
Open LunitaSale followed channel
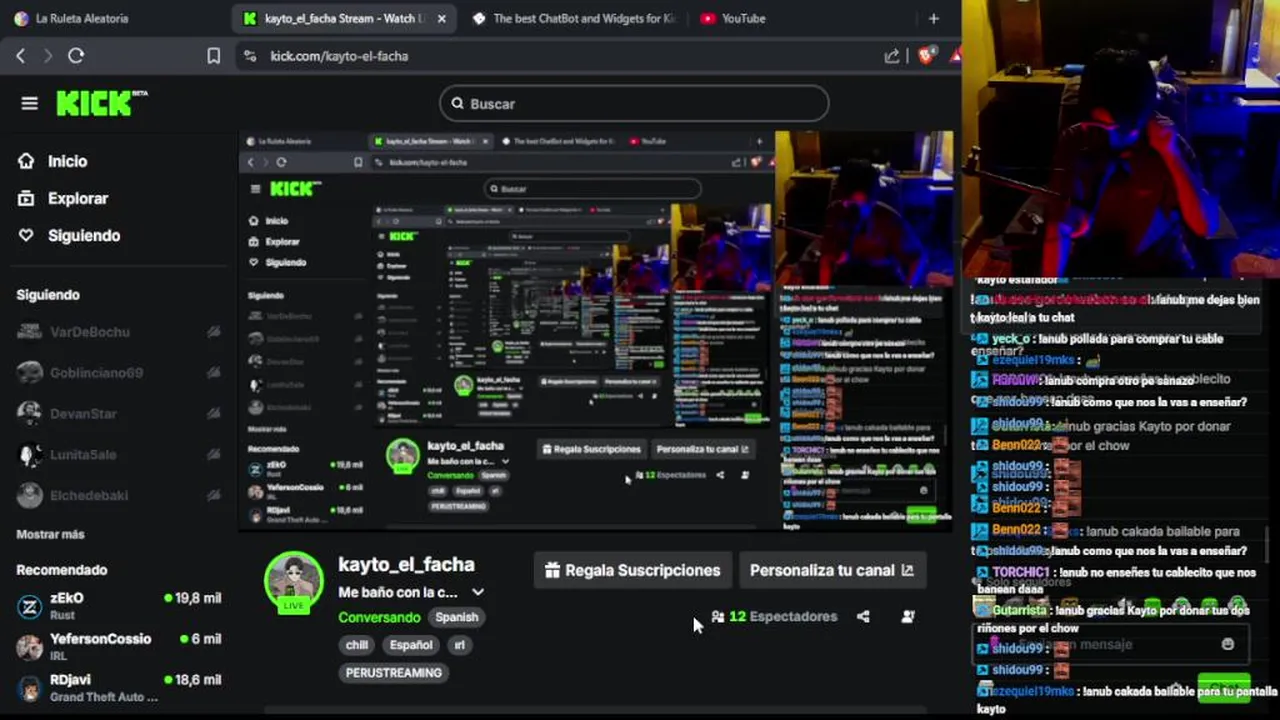click(x=83, y=454)
